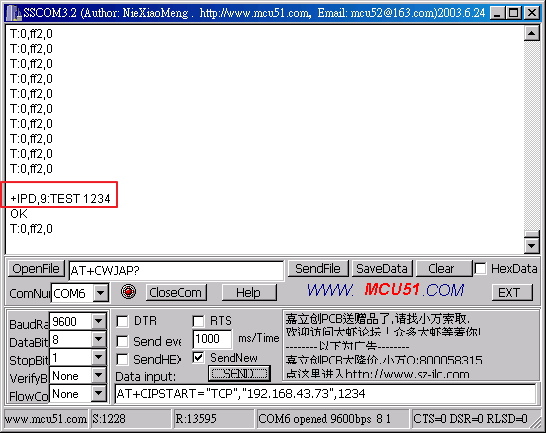Click the OK line in receive window

pyautogui.click(x=19, y=214)
